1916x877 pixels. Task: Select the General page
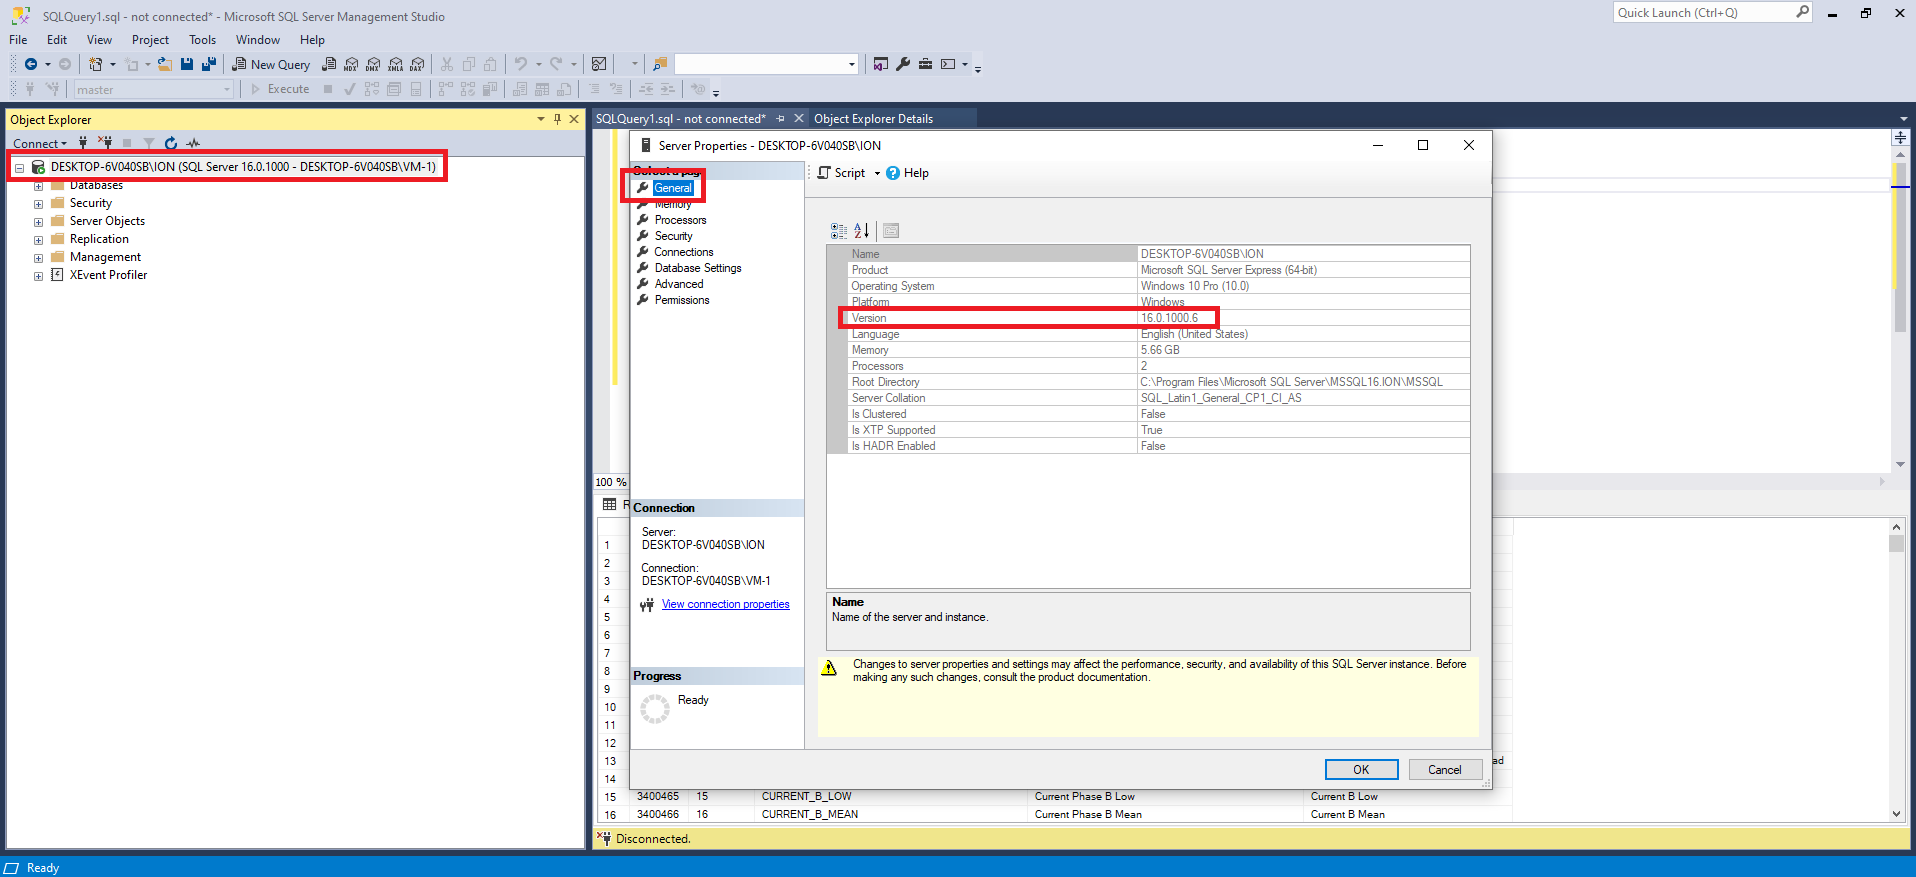pos(673,188)
